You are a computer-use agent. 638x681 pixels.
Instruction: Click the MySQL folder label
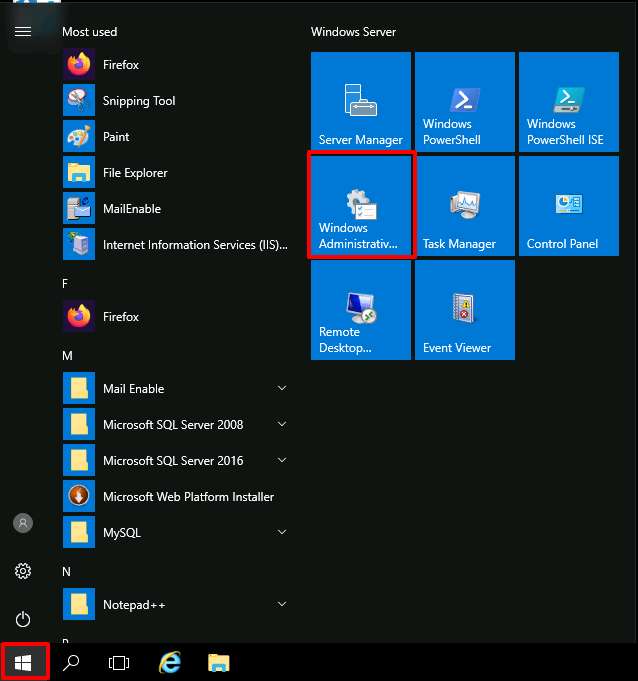(122, 533)
